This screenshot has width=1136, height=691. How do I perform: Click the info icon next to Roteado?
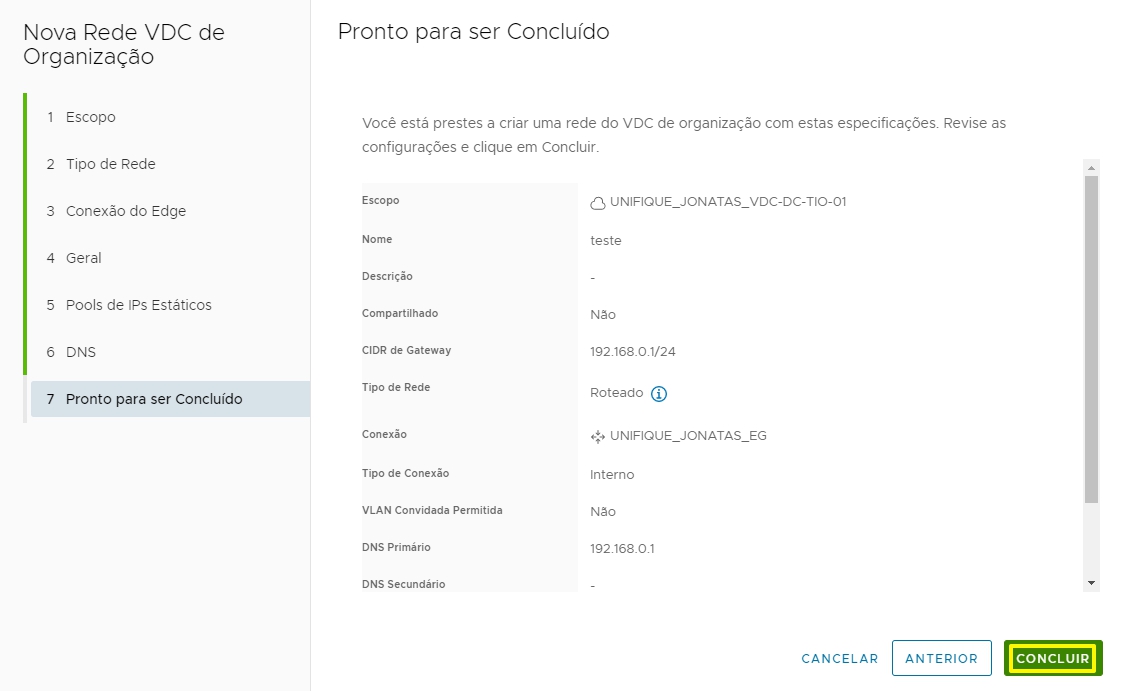tap(659, 393)
